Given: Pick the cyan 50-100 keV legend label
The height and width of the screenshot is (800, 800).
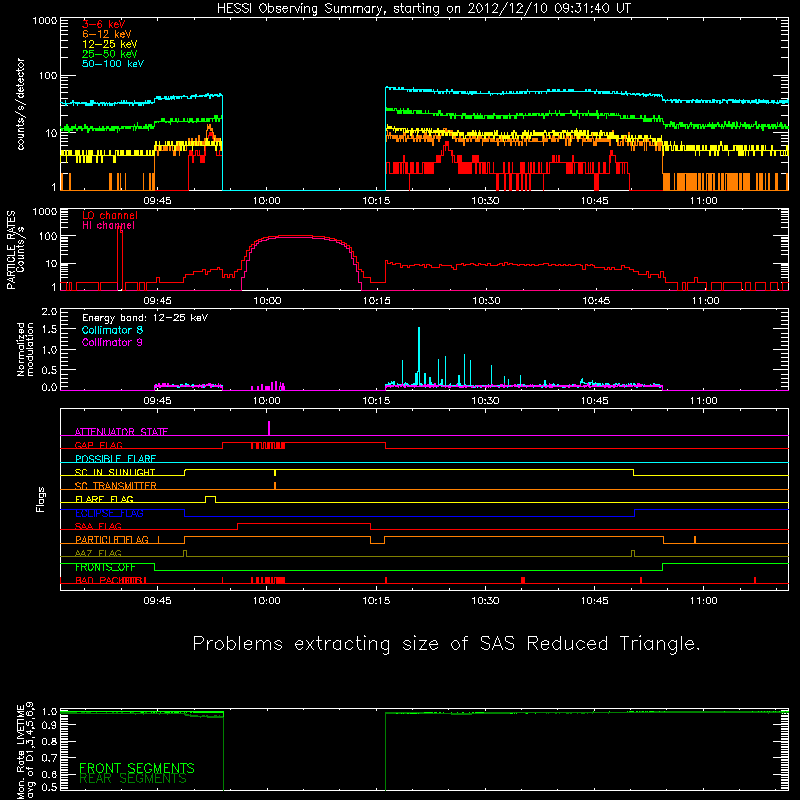Looking at the screenshot, I should [x=113, y=64].
